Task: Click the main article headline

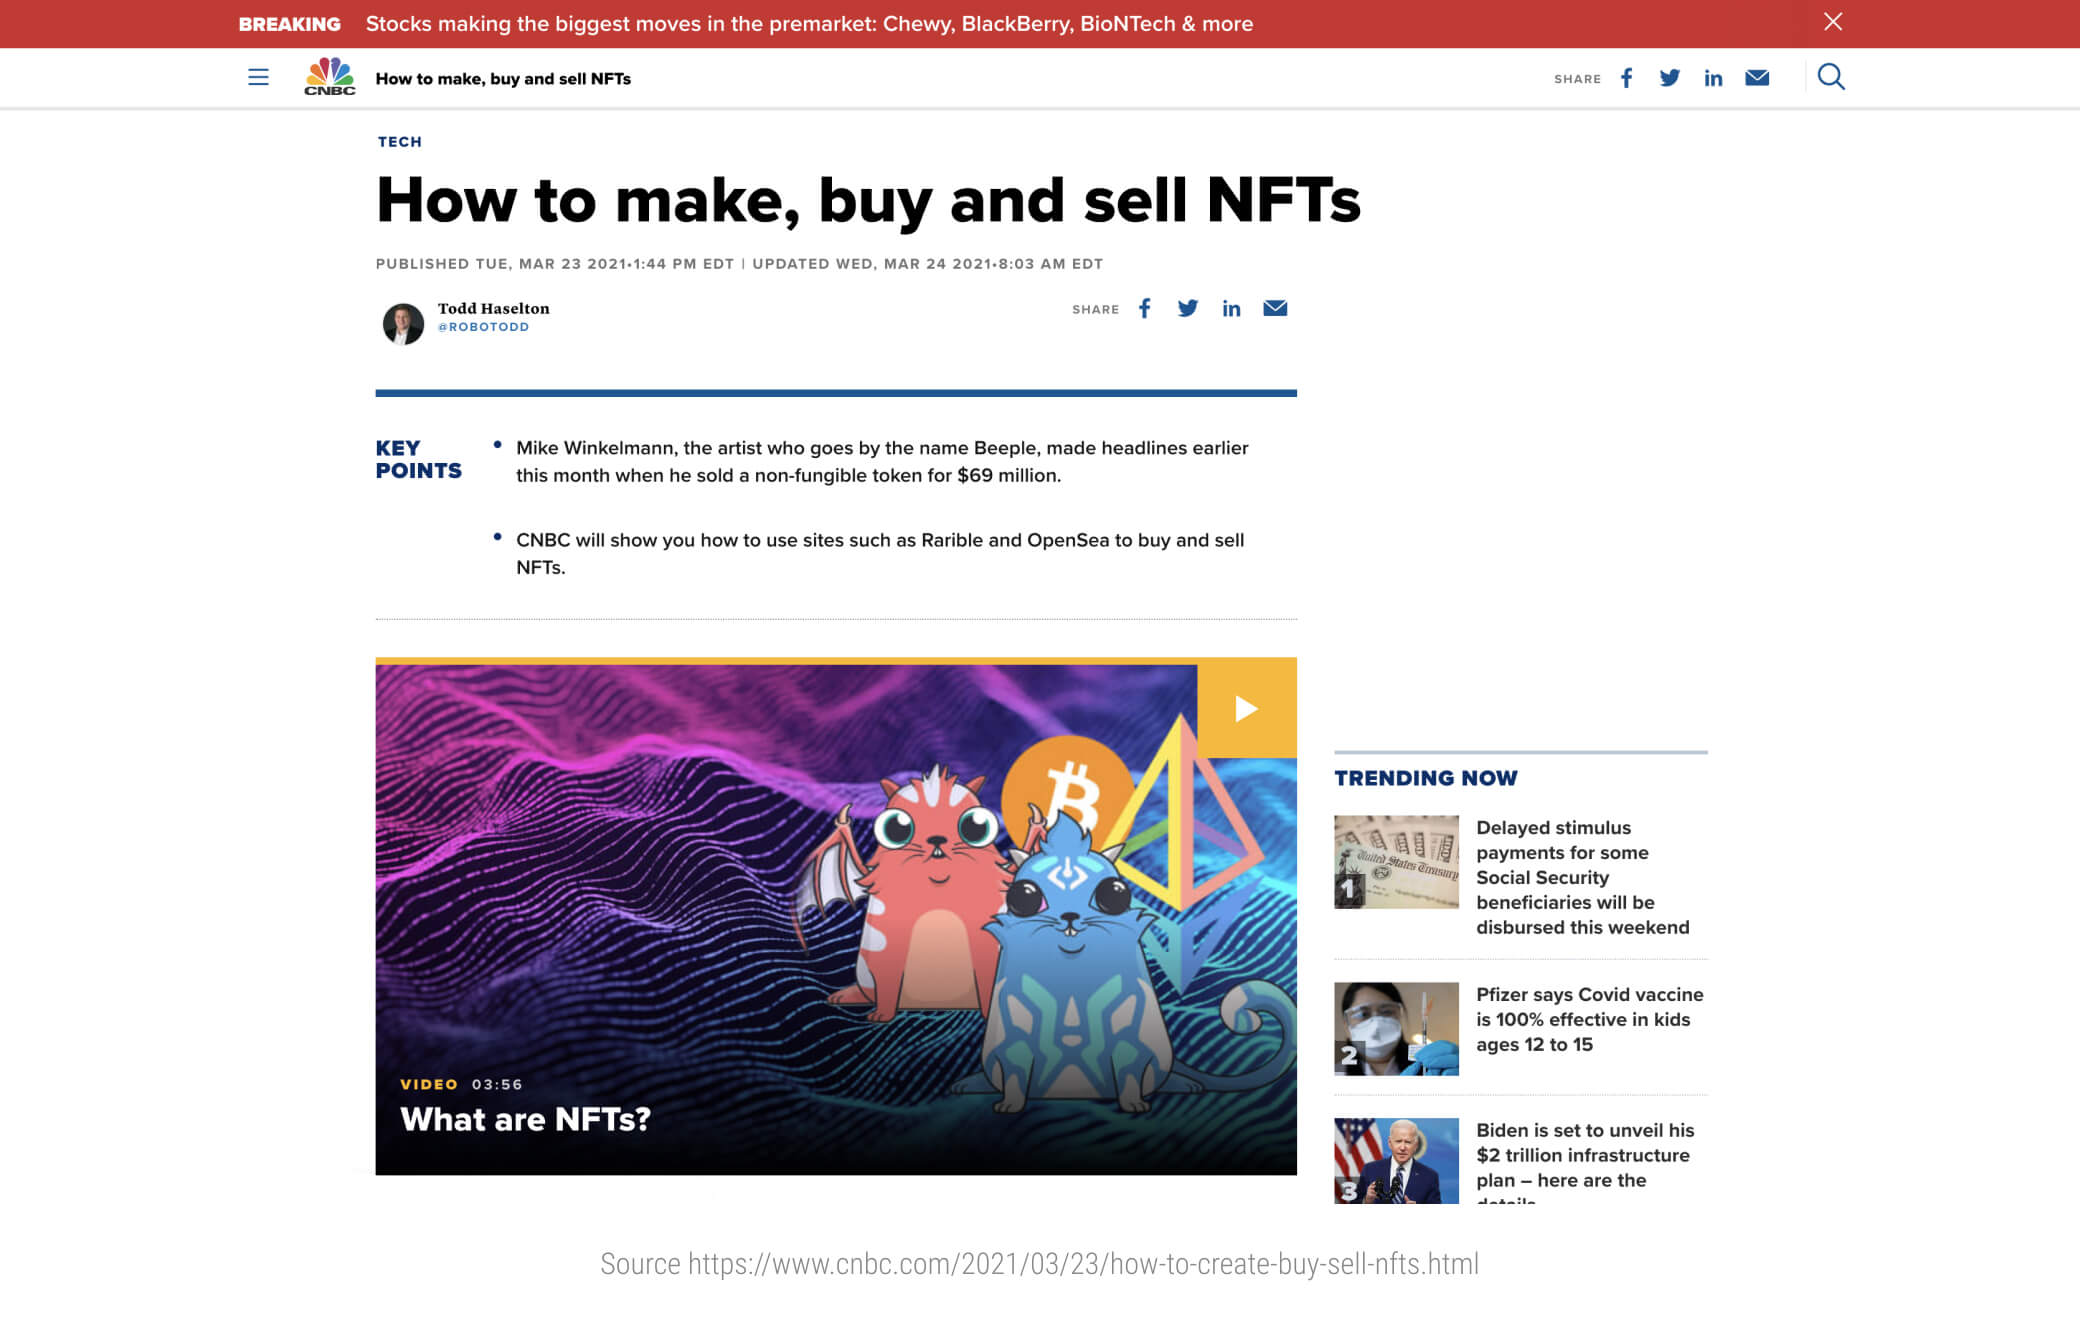Action: coord(868,200)
